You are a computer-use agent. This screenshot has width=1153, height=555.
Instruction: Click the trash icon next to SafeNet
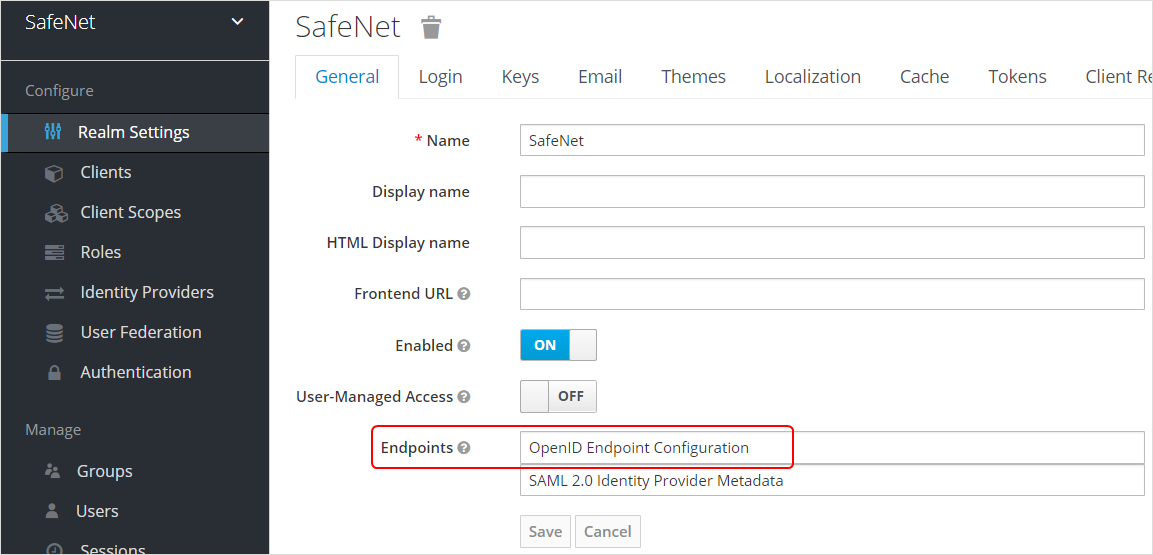pos(431,27)
